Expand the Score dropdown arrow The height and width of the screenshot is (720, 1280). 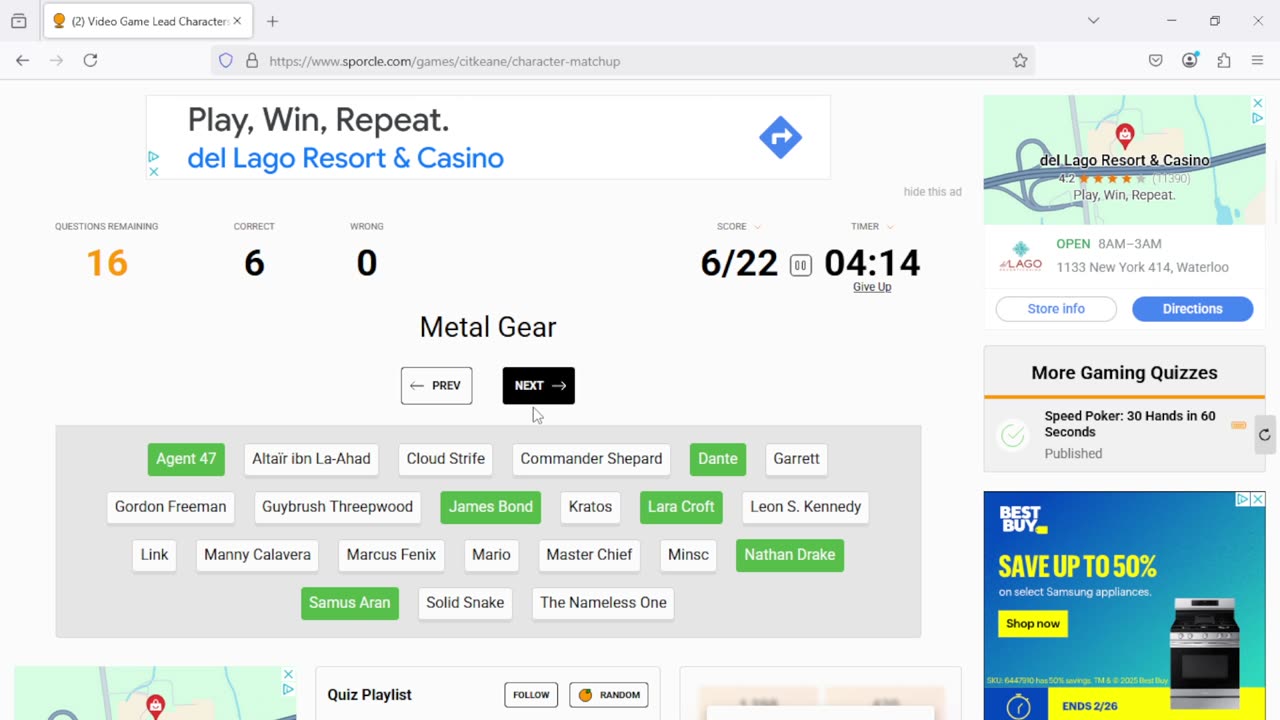757,227
